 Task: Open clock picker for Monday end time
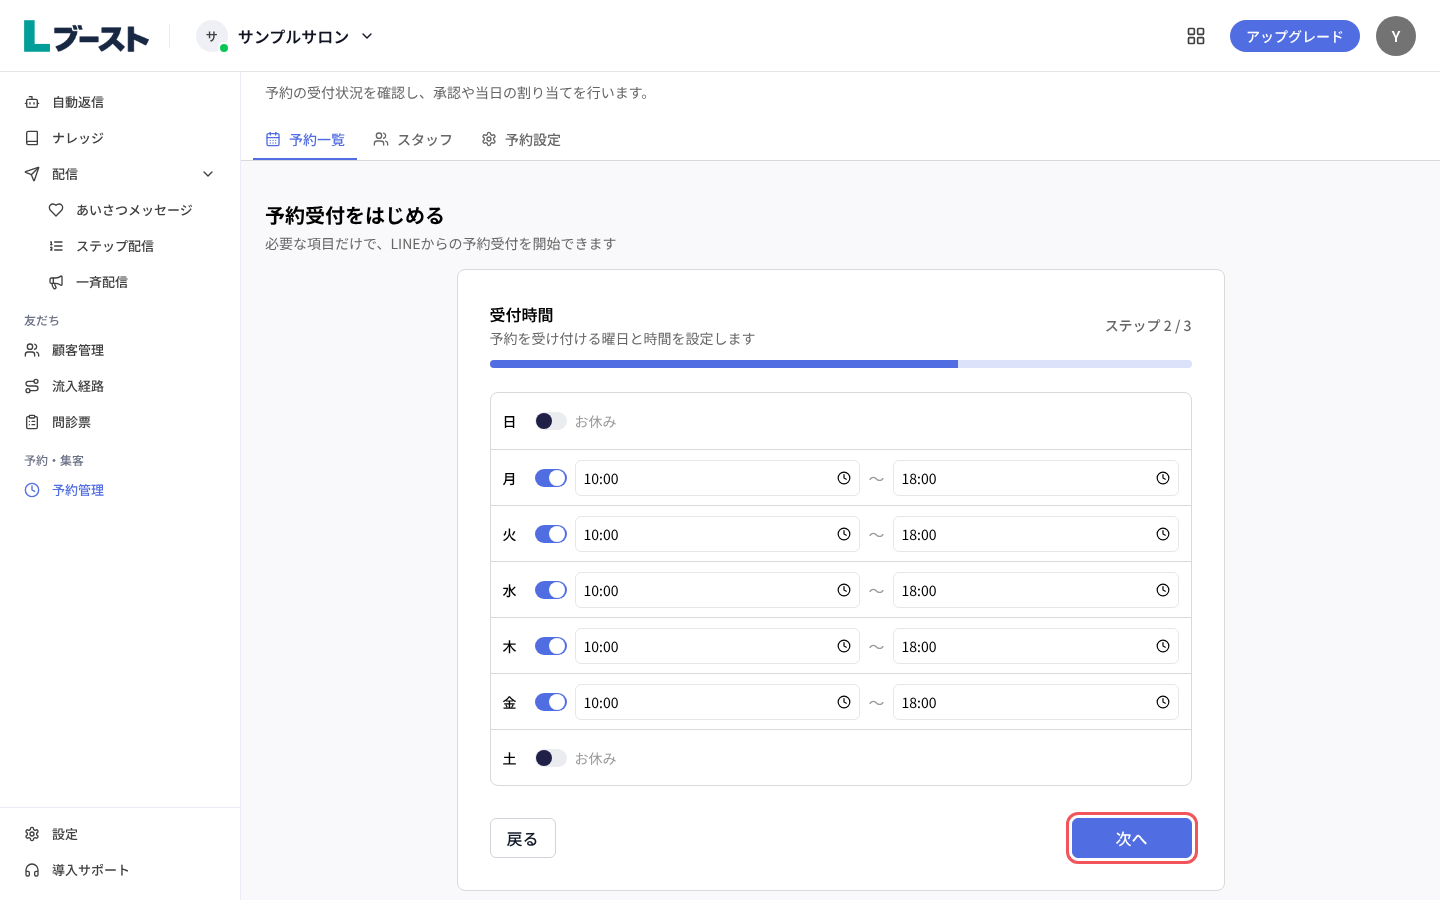point(1163,478)
